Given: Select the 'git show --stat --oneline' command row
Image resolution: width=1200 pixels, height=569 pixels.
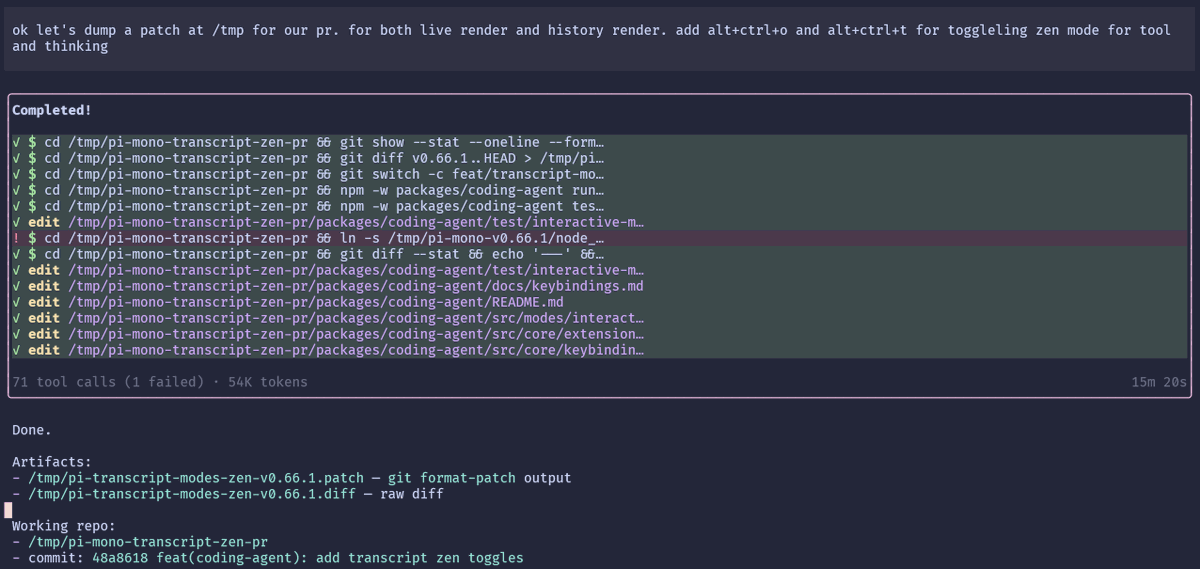Looking at the screenshot, I should coord(599,142).
